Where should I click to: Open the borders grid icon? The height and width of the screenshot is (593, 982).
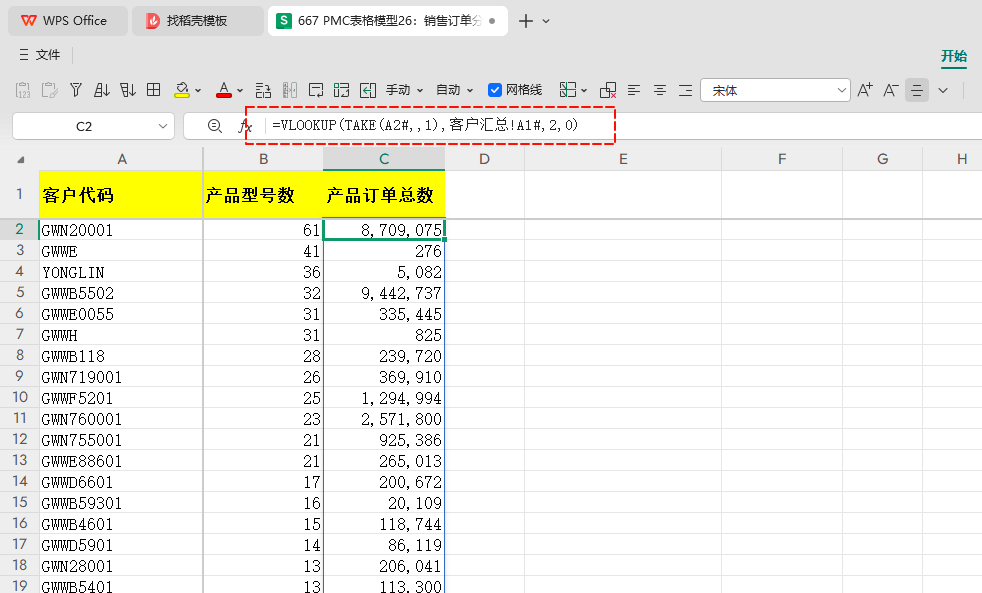[153, 90]
